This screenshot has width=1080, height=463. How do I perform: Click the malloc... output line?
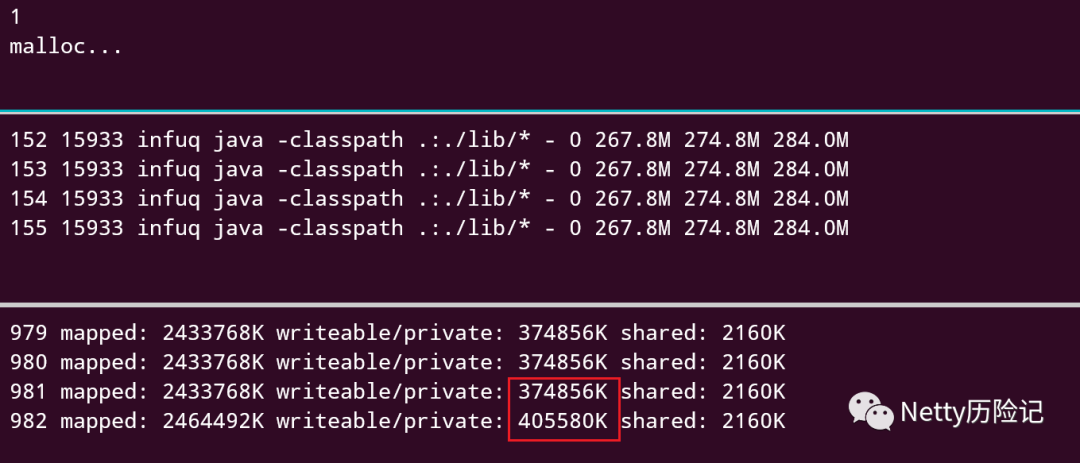(66, 47)
